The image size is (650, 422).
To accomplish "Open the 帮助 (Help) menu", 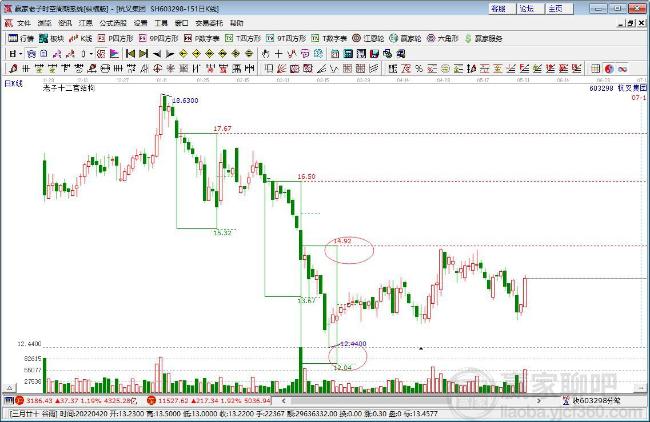I will point(237,23).
